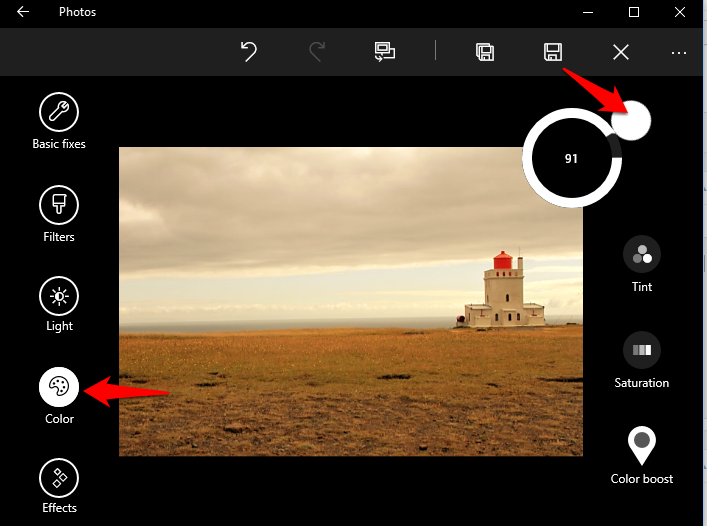Screen dimensions: 707x526
Task: Select the Light adjustments category
Action: (x=59, y=296)
